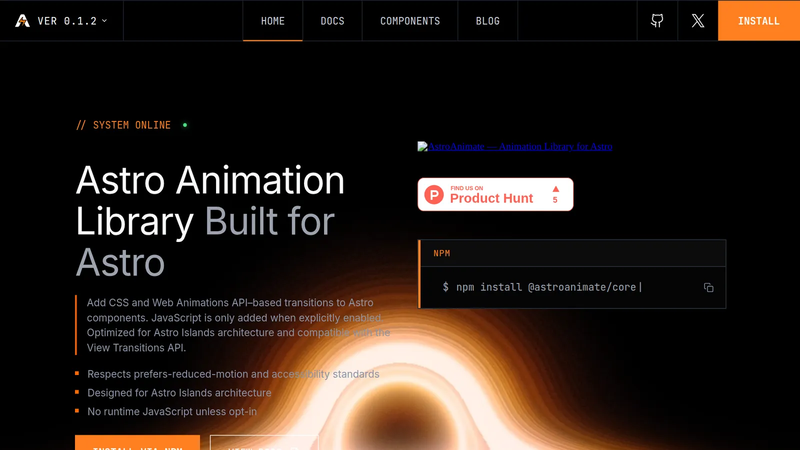Open the X (Twitter) profile icon
This screenshot has width=800, height=450.
(x=698, y=21)
